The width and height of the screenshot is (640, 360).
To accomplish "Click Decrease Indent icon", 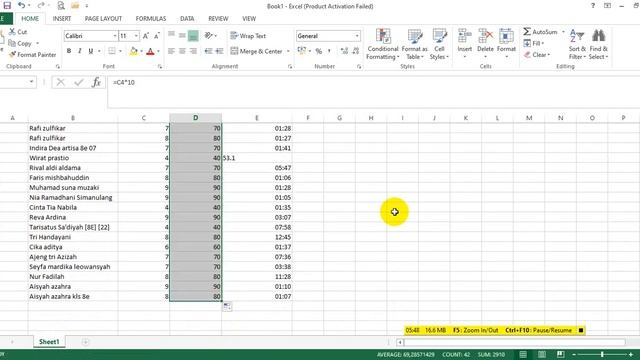I will coord(209,51).
